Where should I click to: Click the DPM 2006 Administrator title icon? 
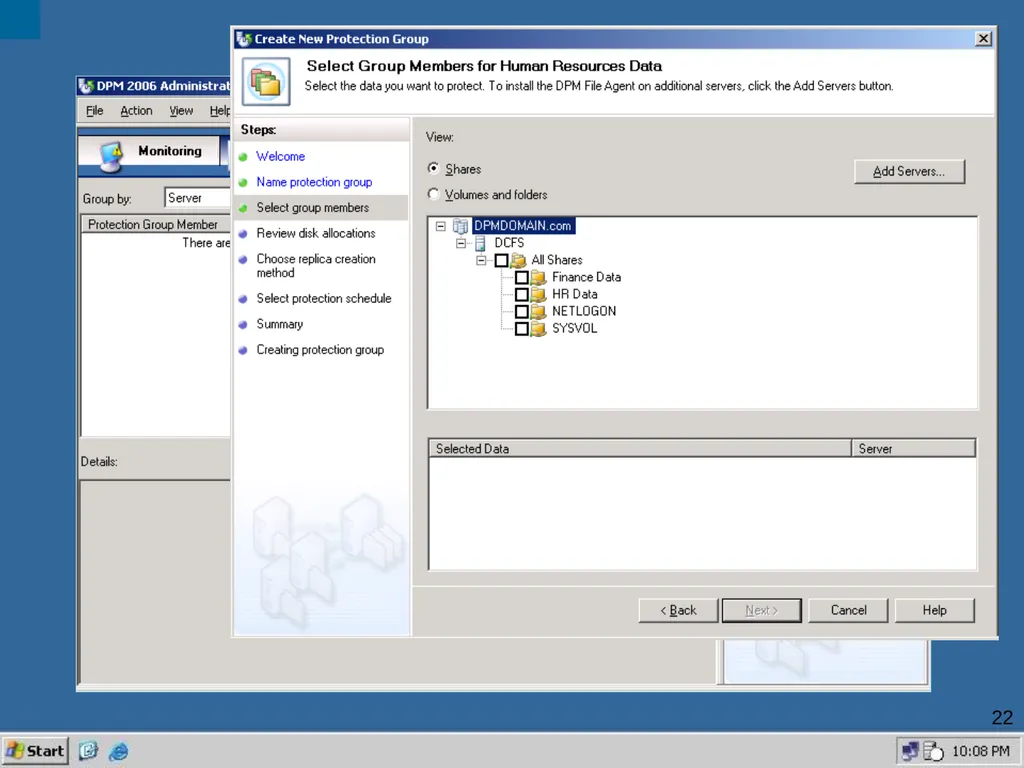click(x=86, y=86)
